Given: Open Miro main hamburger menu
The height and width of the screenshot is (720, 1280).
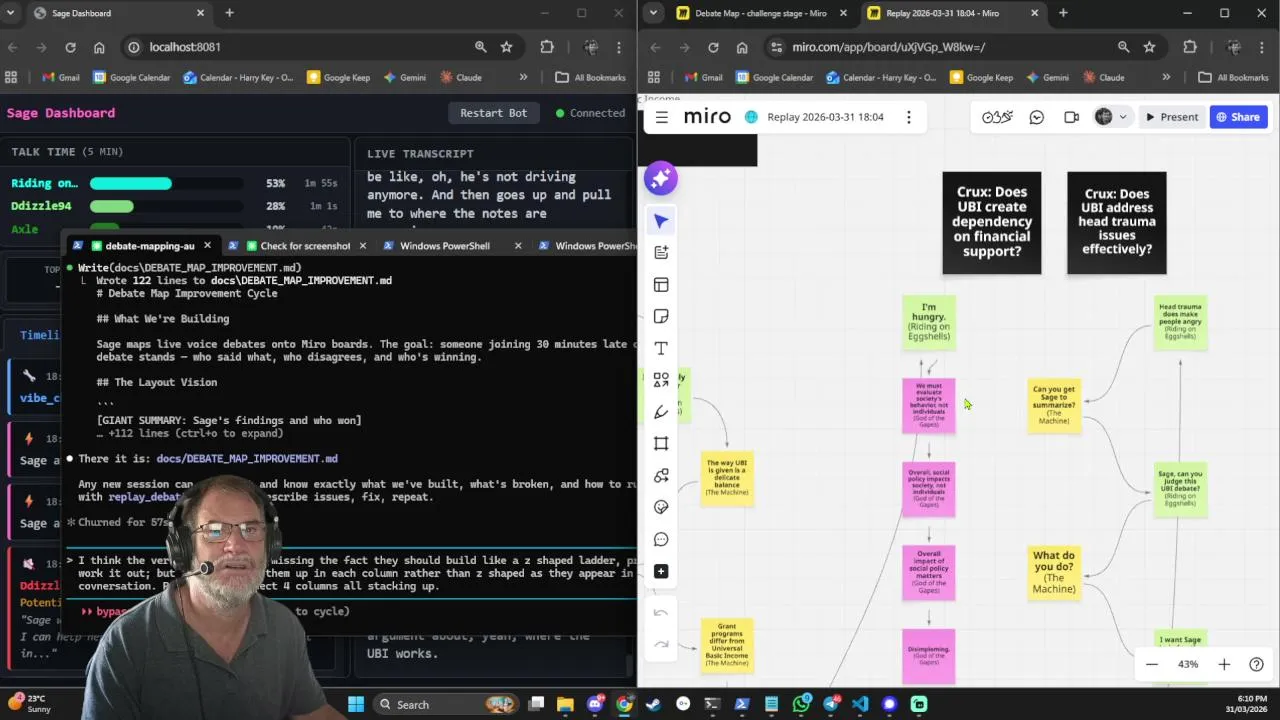Looking at the screenshot, I should [661, 117].
